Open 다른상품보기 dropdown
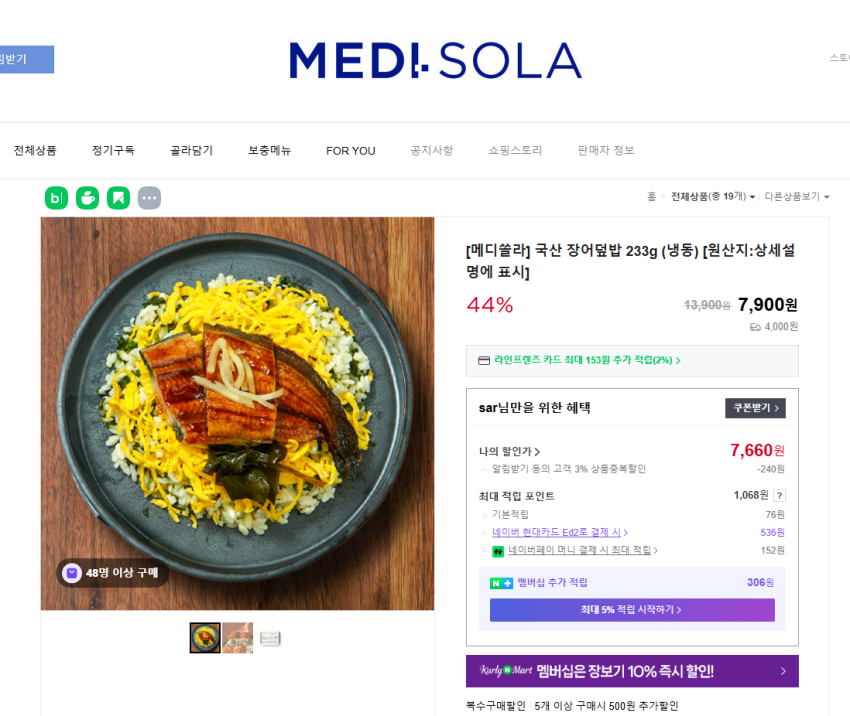The height and width of the screenshot is (716, 850). coord(797,196)
